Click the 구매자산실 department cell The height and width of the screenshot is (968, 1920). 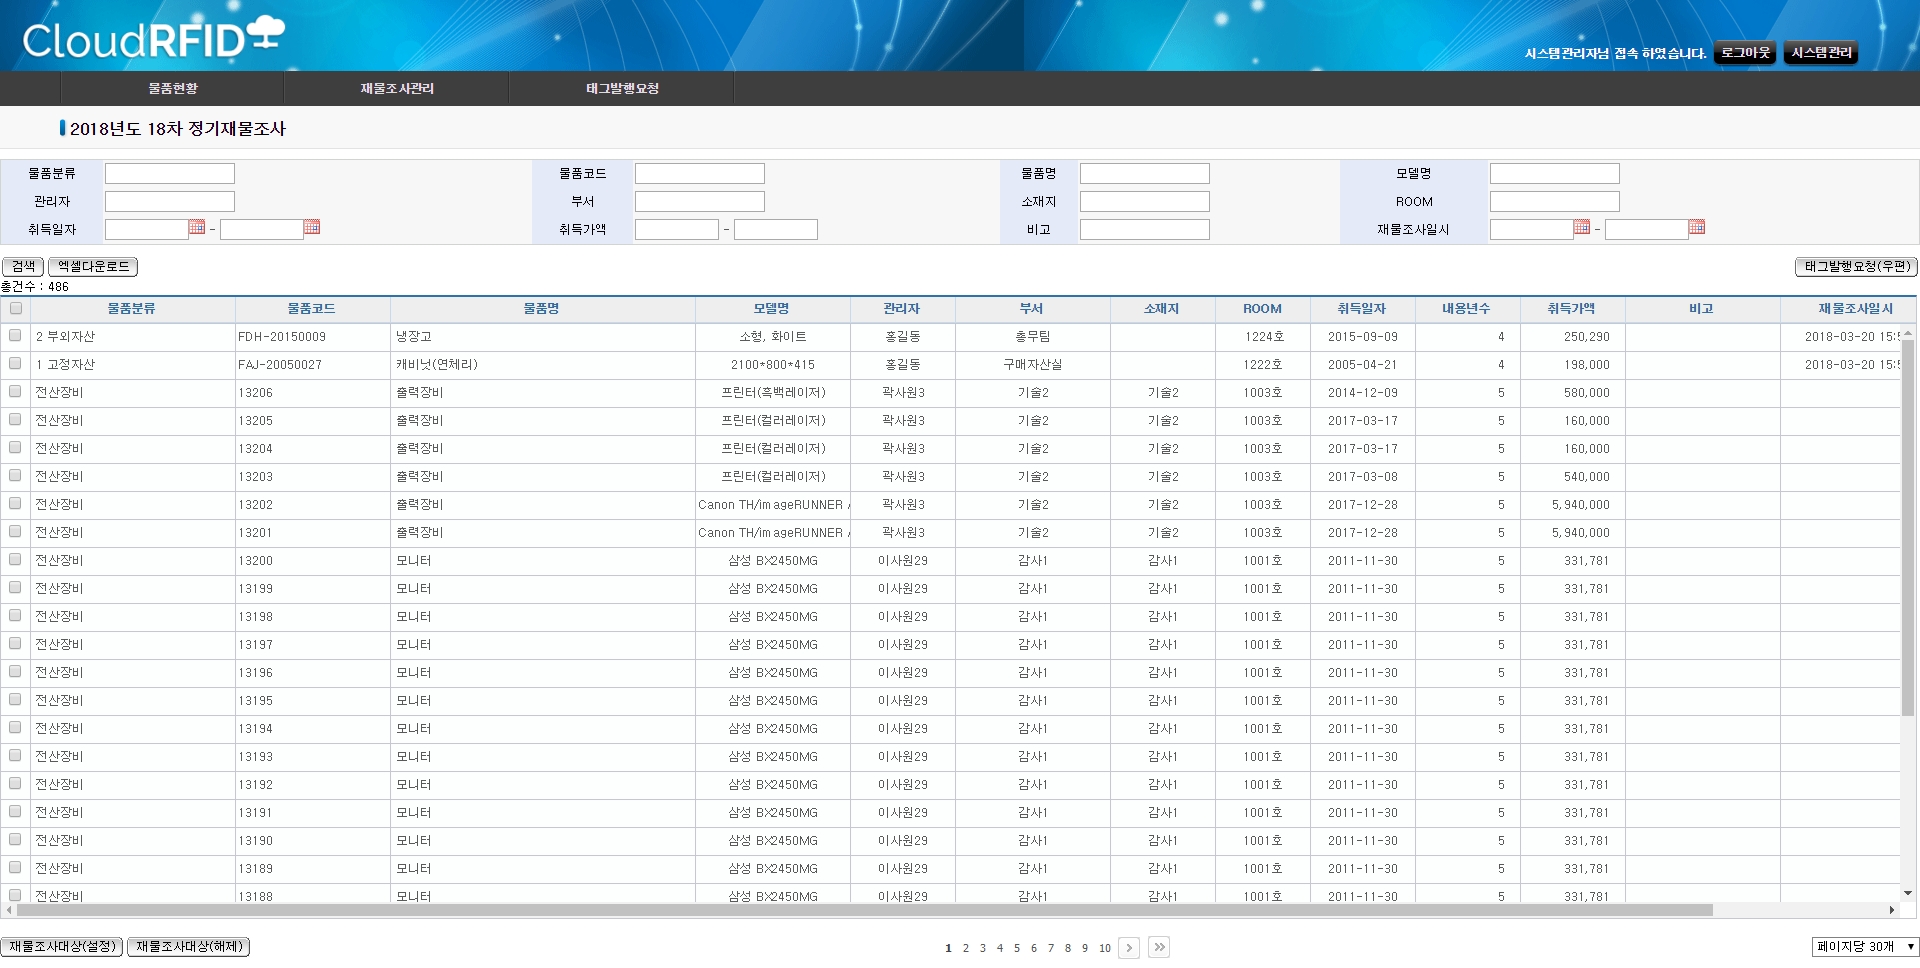[x=1033, y=365]
